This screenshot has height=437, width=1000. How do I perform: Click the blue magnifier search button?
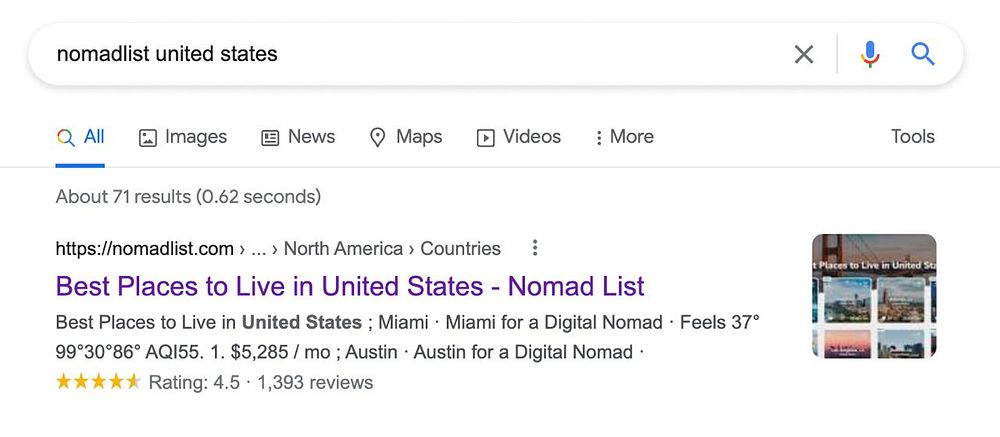[x=922, y=54]
